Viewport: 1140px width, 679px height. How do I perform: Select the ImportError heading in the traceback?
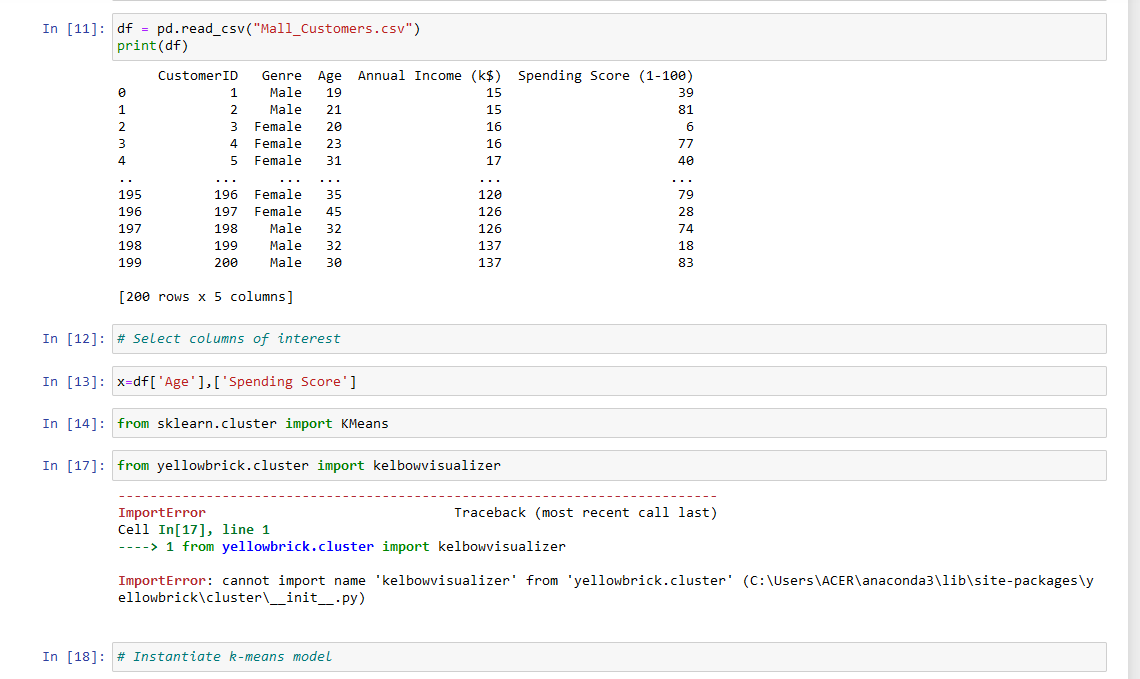(x=161, y=512)
